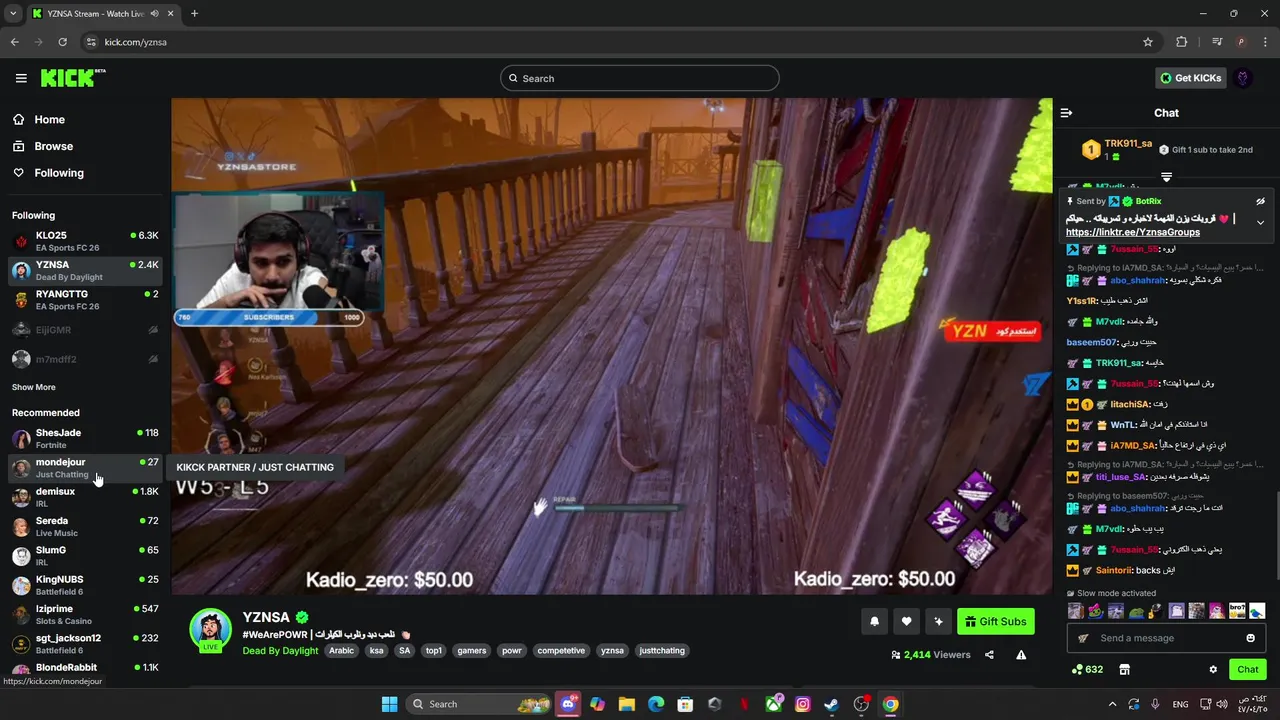1280x720 pixels.
Task: Reload the page in Chrome
Action: click(62, 42)
